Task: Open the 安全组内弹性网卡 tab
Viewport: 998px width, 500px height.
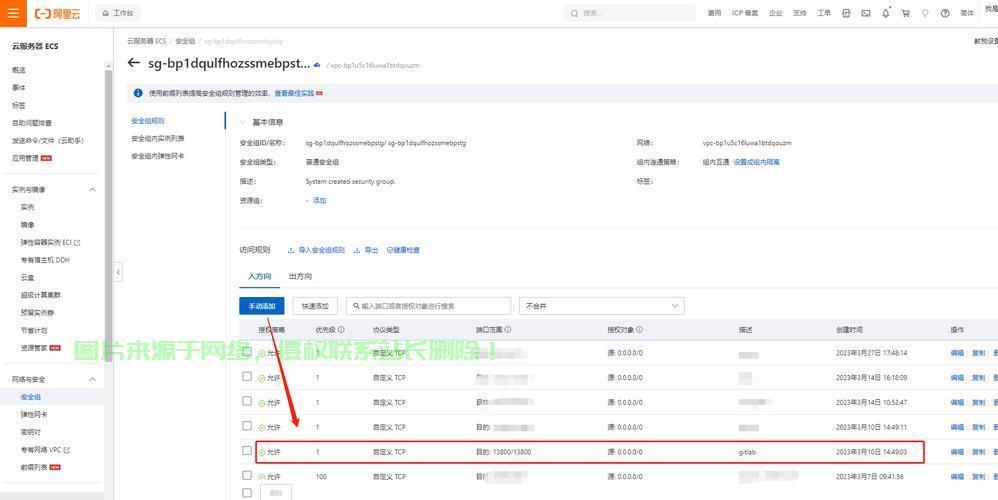Action: (x=158, y=156)
